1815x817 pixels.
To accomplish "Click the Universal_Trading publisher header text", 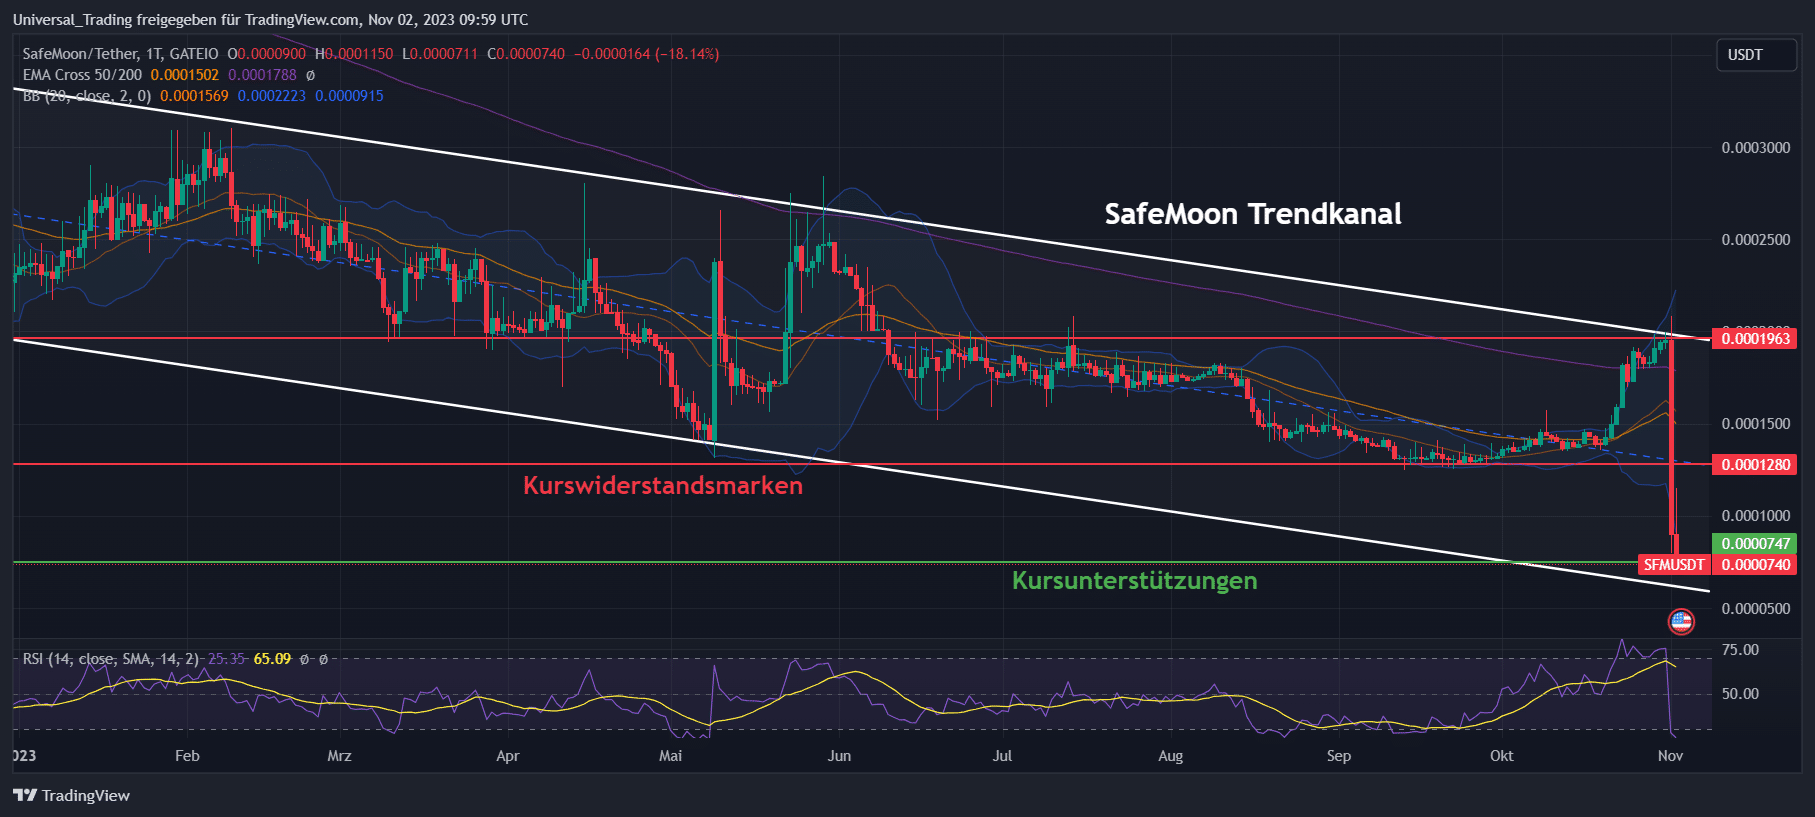I will (x=270, y=20).
